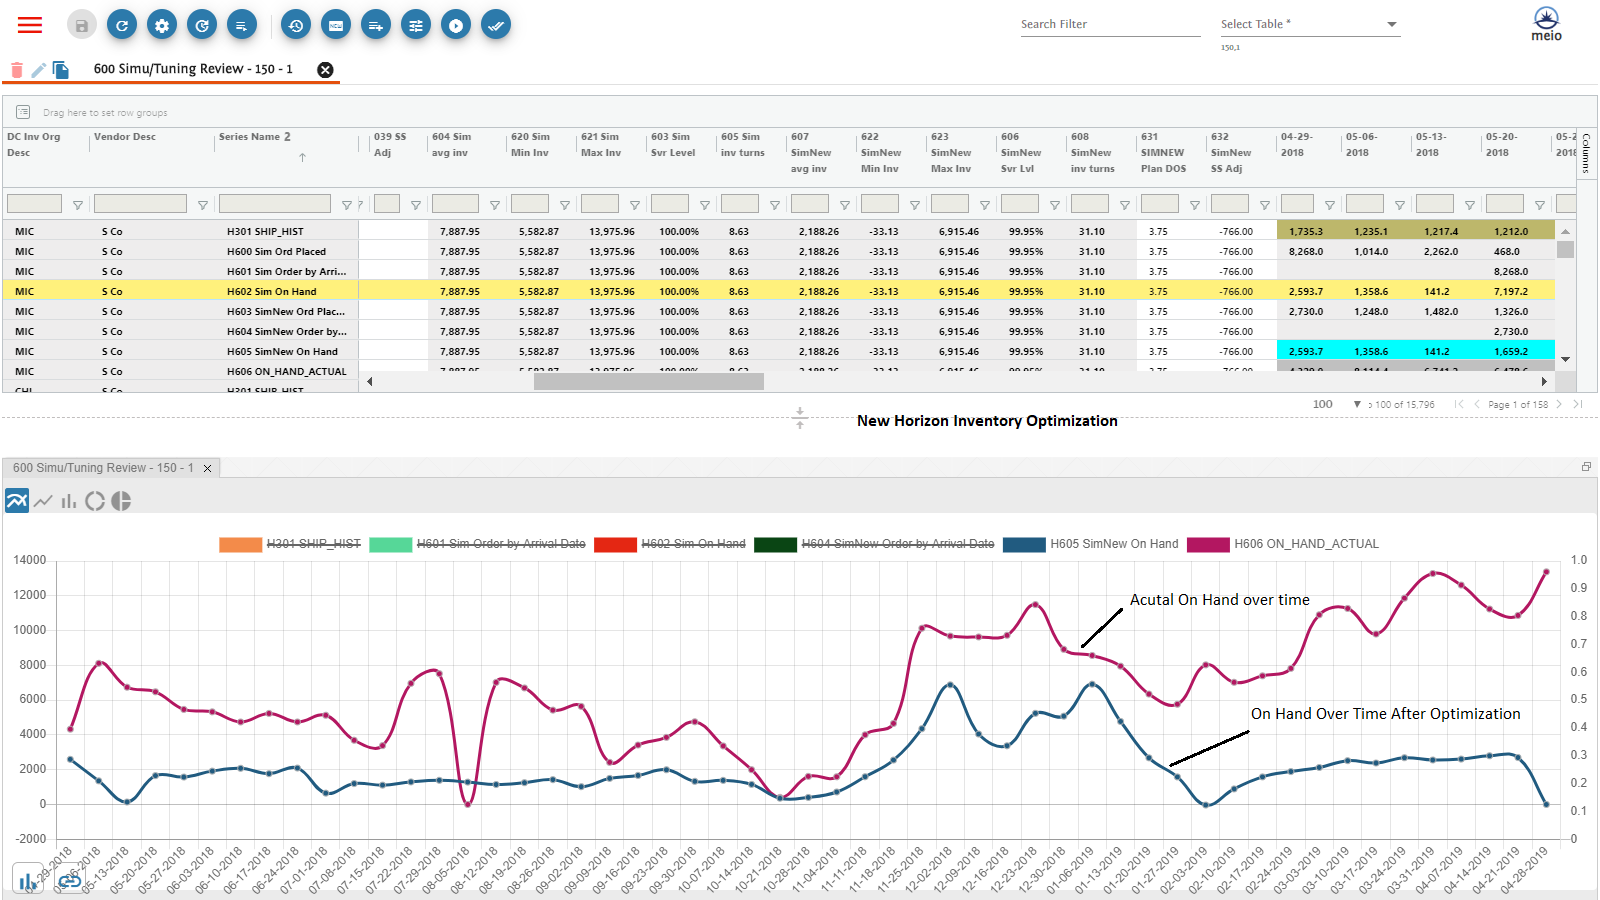The width and height of the screenshot is (1600, 900).
Task: Select the upper 600 Simu/Tuning Review tab
Action: pyautogui.click(x=193, y=69)
